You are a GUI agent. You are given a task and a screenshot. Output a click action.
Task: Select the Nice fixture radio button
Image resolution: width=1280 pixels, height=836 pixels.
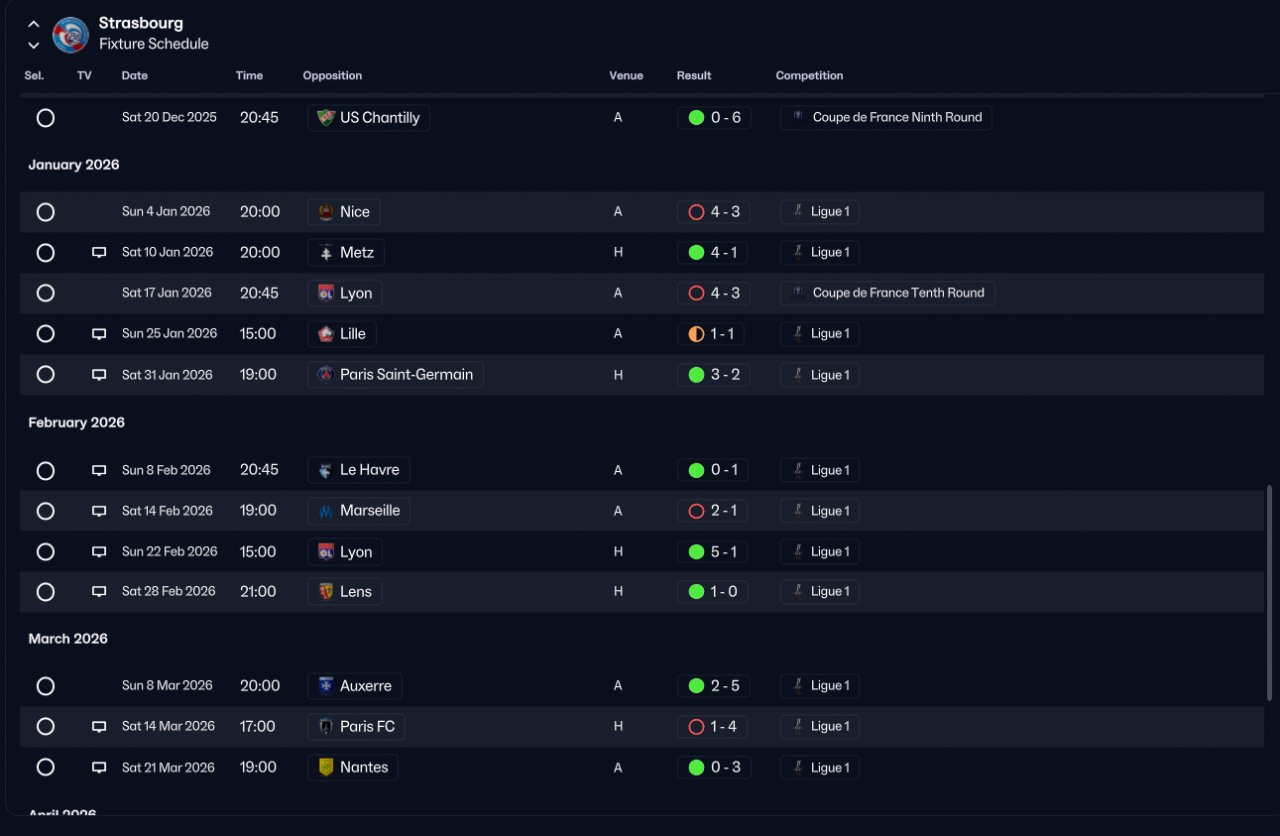click(x=45, y=212)
